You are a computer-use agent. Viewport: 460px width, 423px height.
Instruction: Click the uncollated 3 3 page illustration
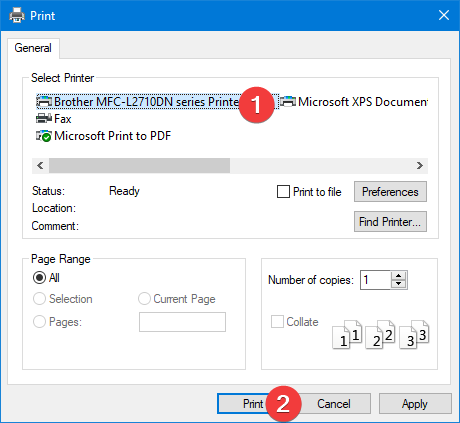[x=414, y=334]
